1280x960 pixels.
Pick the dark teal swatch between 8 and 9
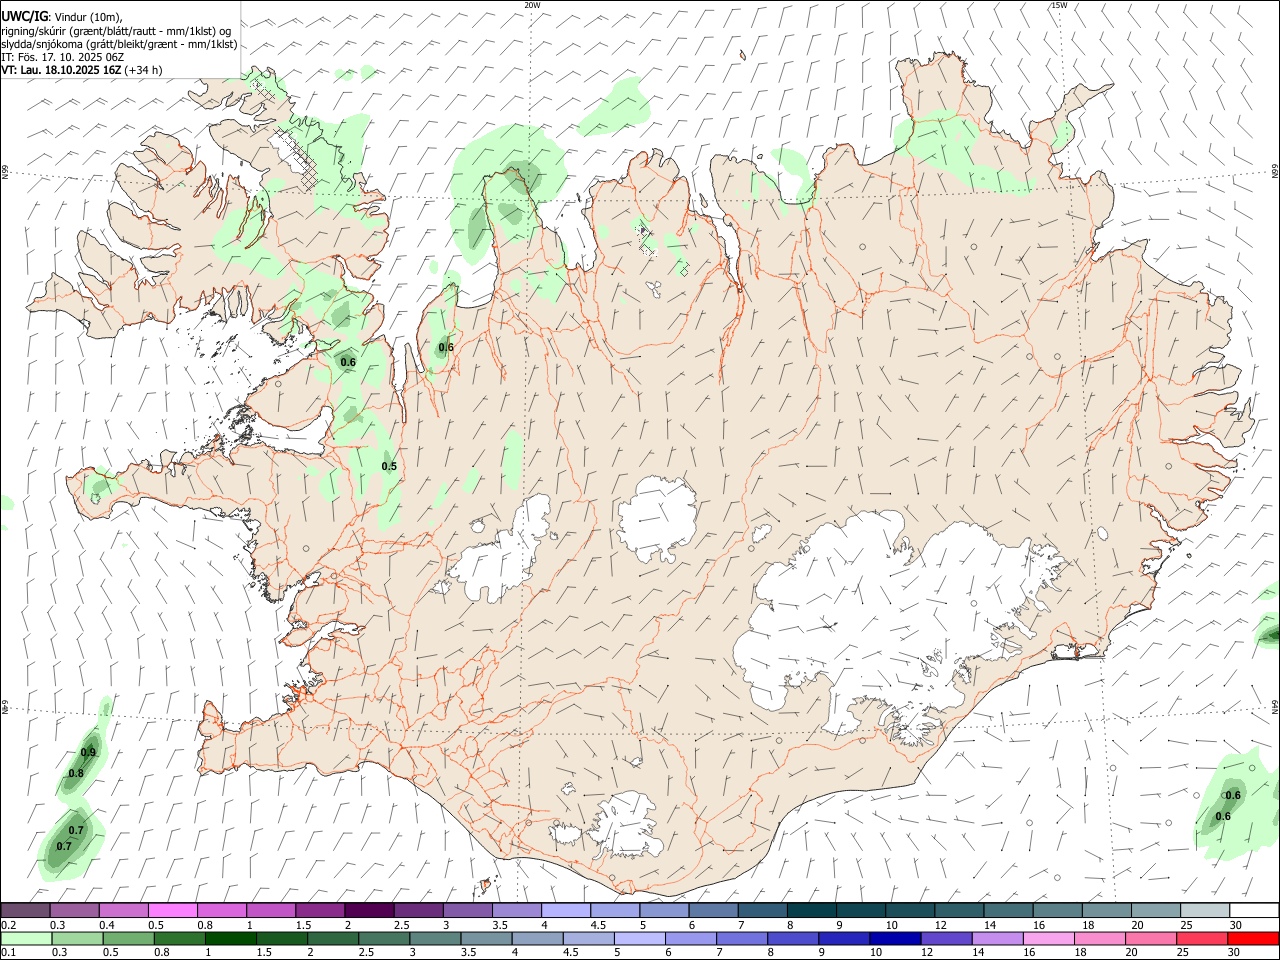pos(812,910)
